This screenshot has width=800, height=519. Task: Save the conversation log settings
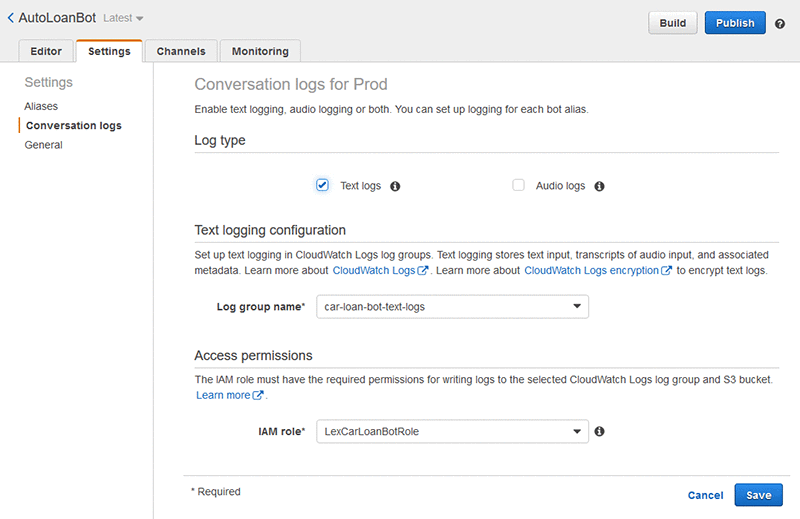[x=758, y=495]
